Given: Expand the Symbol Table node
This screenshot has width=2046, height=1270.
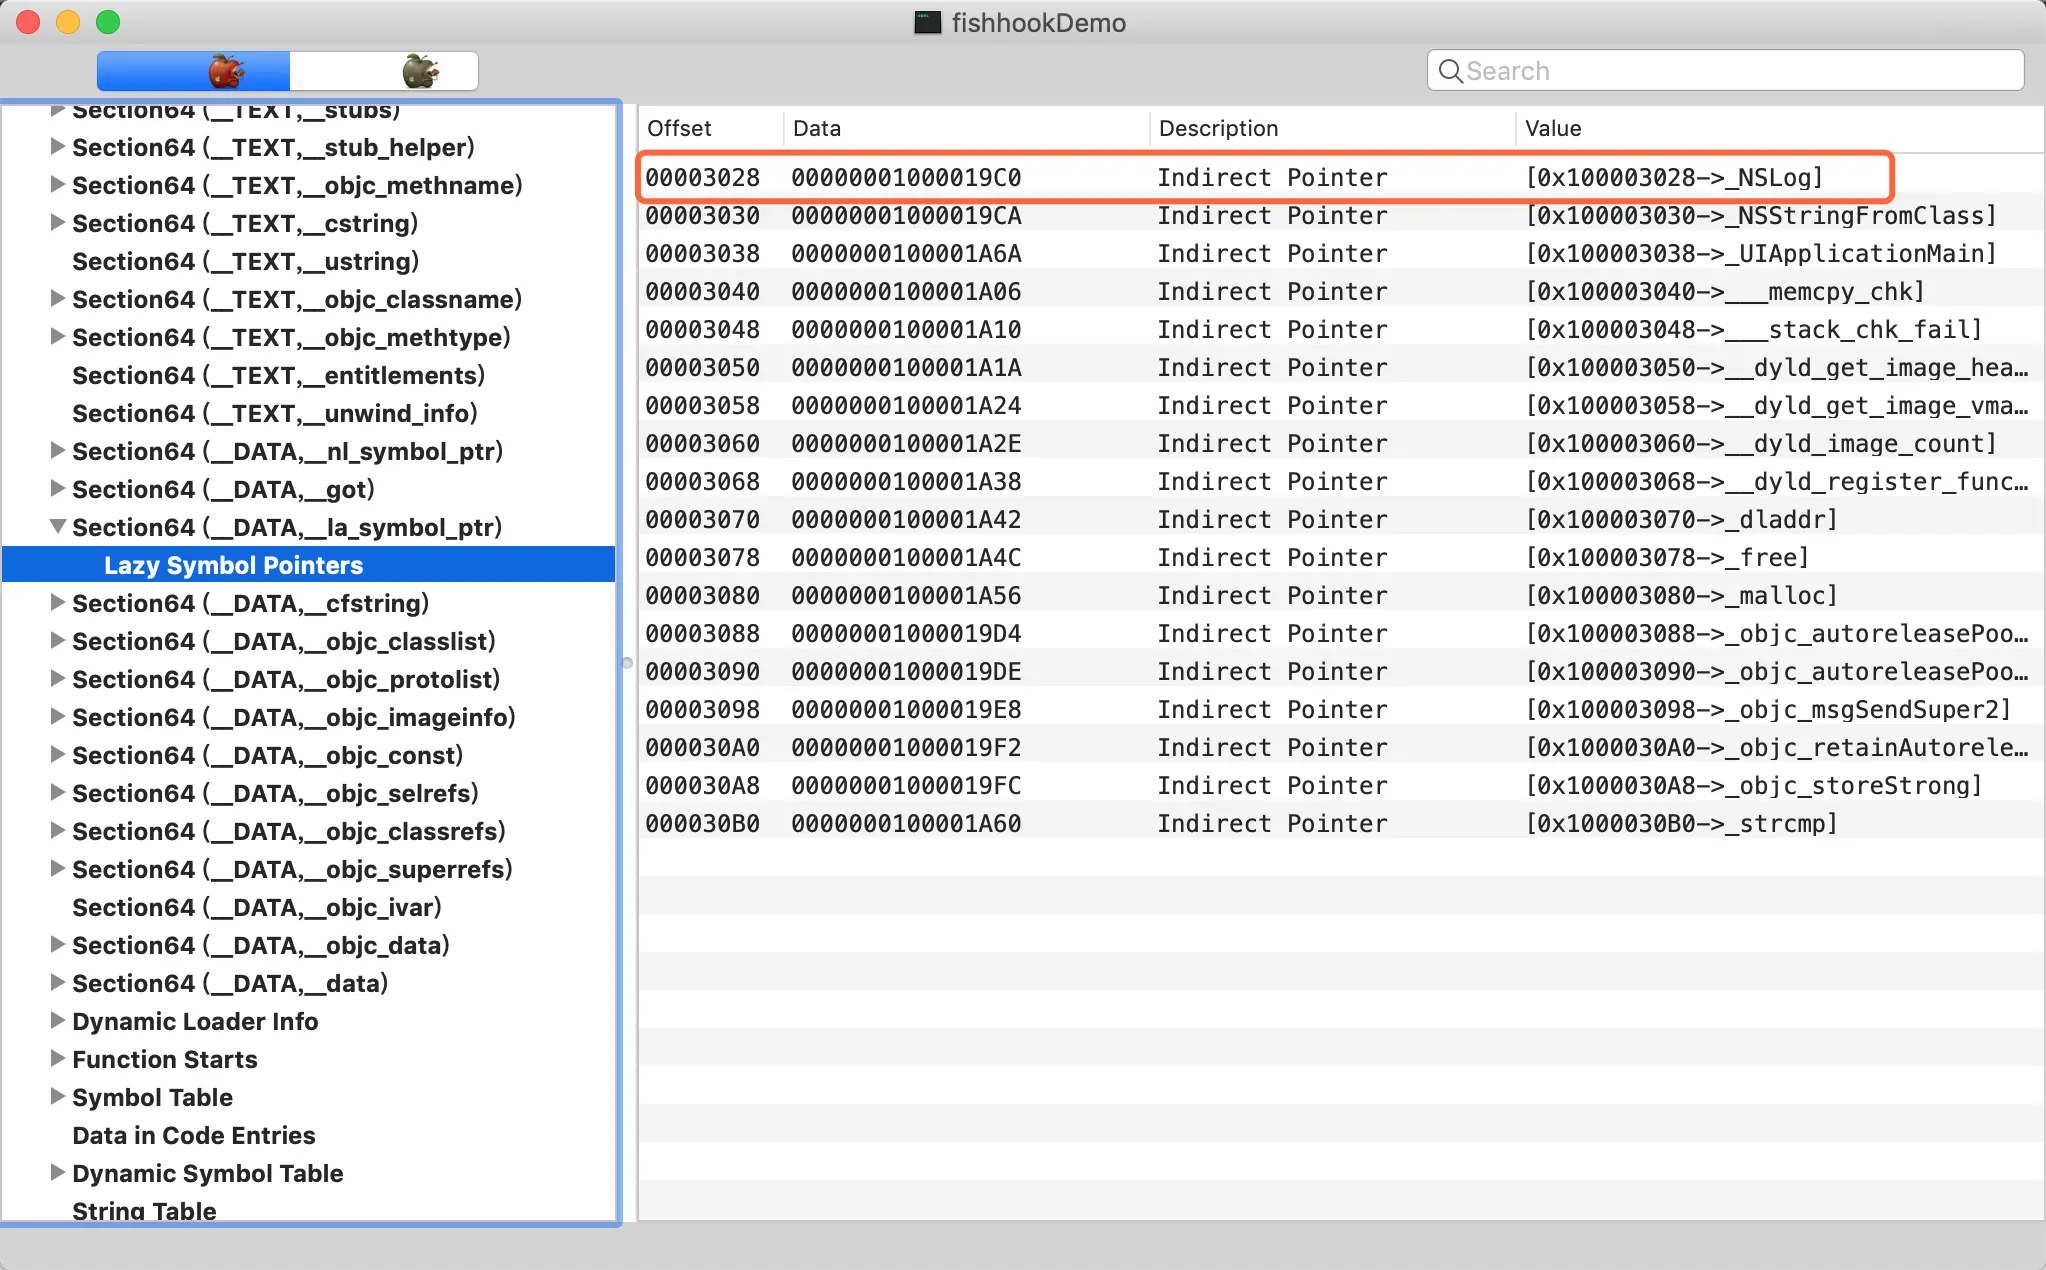Looking at the screenshot, I should [x=58, y=1096].
